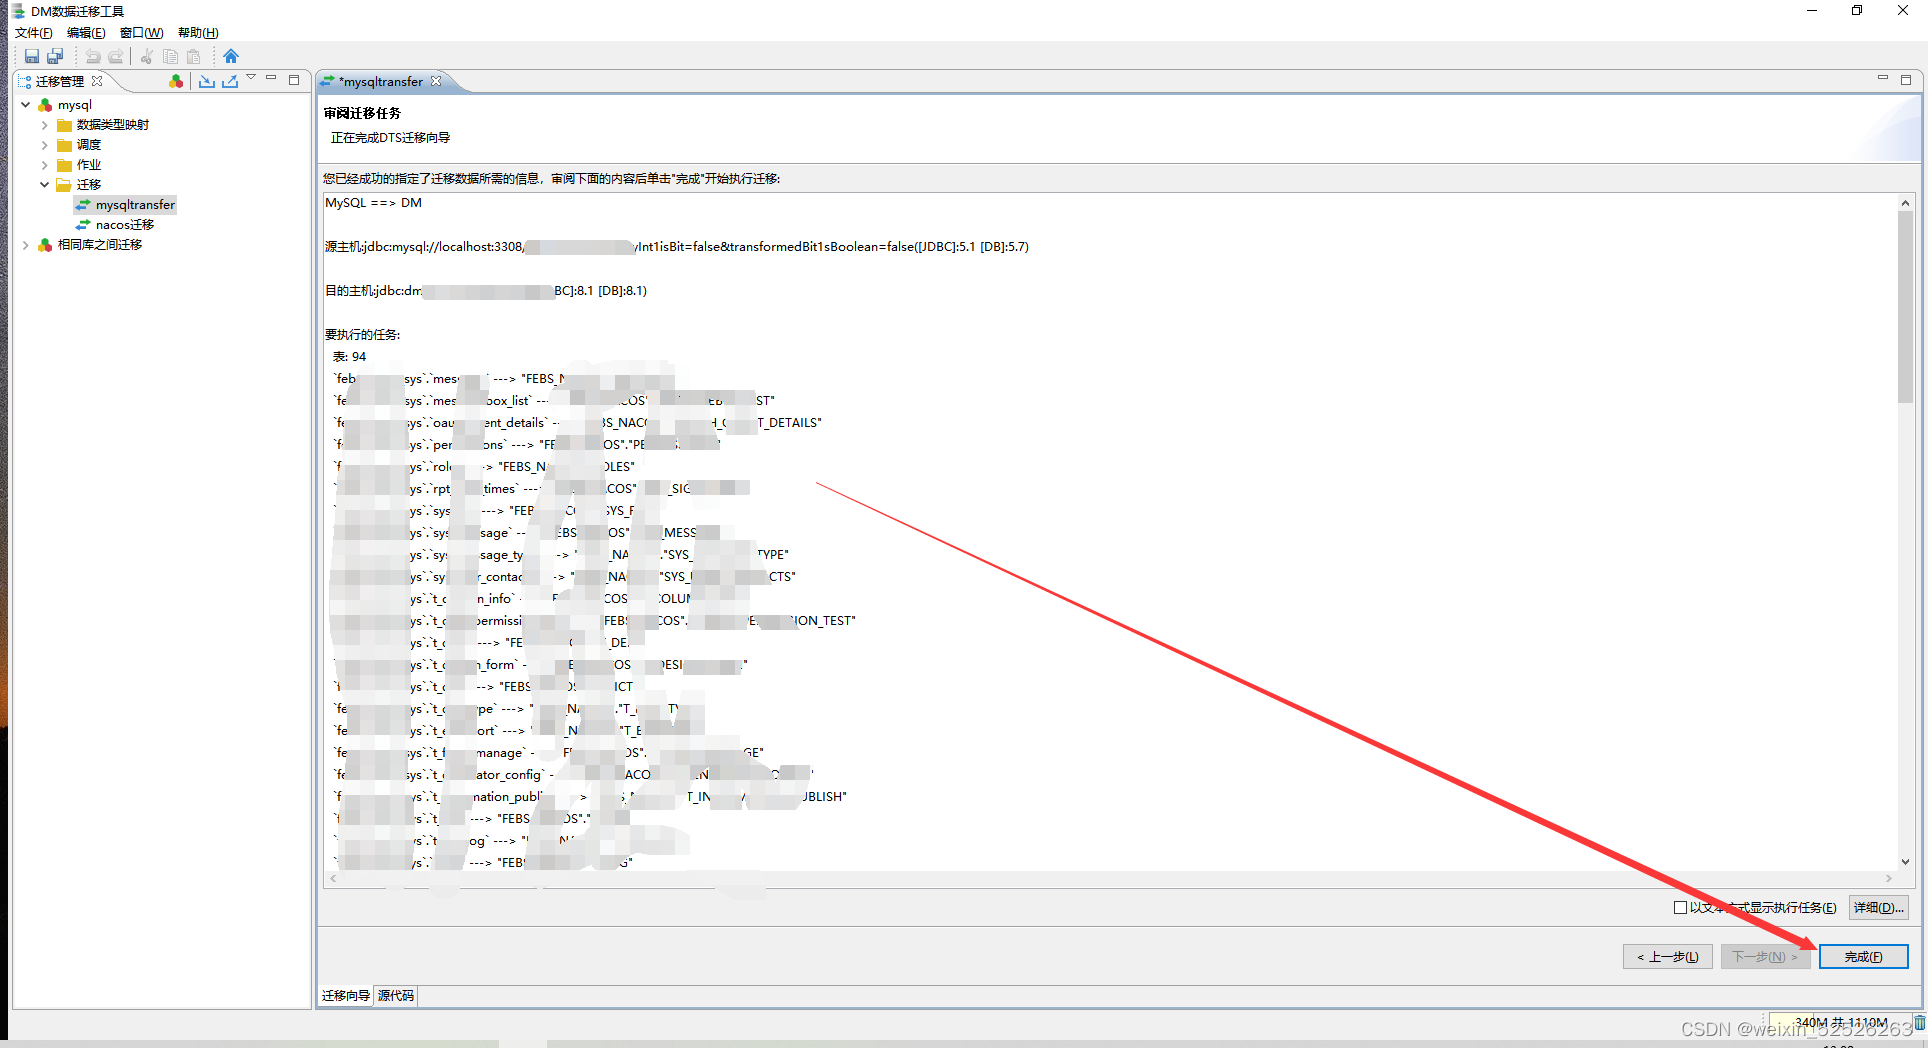Open the 窗口(W) menu
The width and height of the screenshot is (1928, 1048).
point(141,33)
